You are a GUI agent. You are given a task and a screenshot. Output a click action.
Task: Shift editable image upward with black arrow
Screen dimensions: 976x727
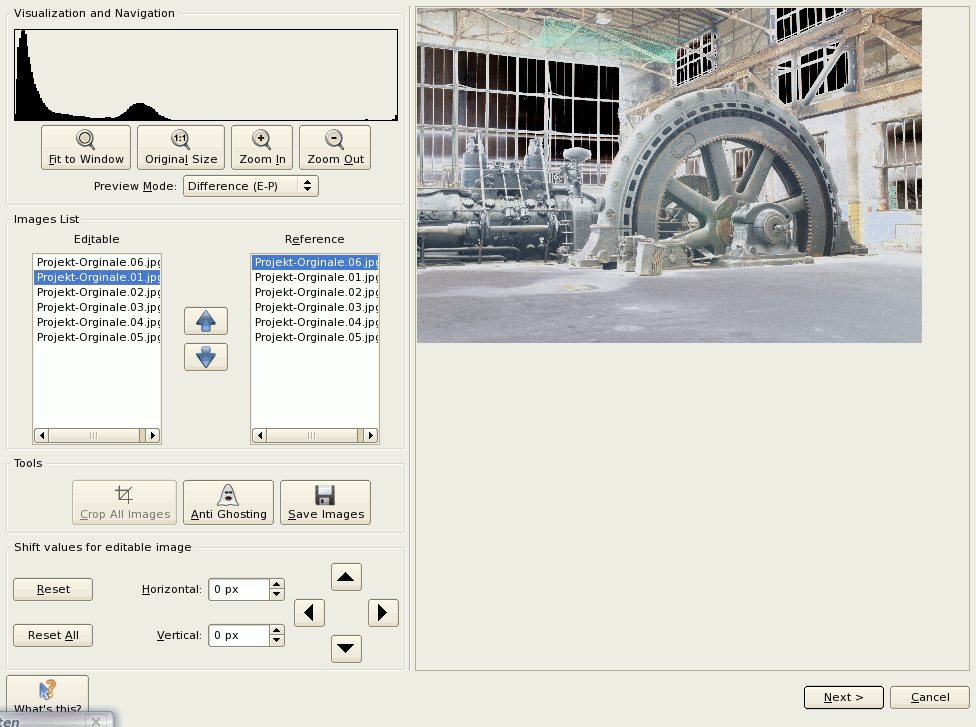346,577
